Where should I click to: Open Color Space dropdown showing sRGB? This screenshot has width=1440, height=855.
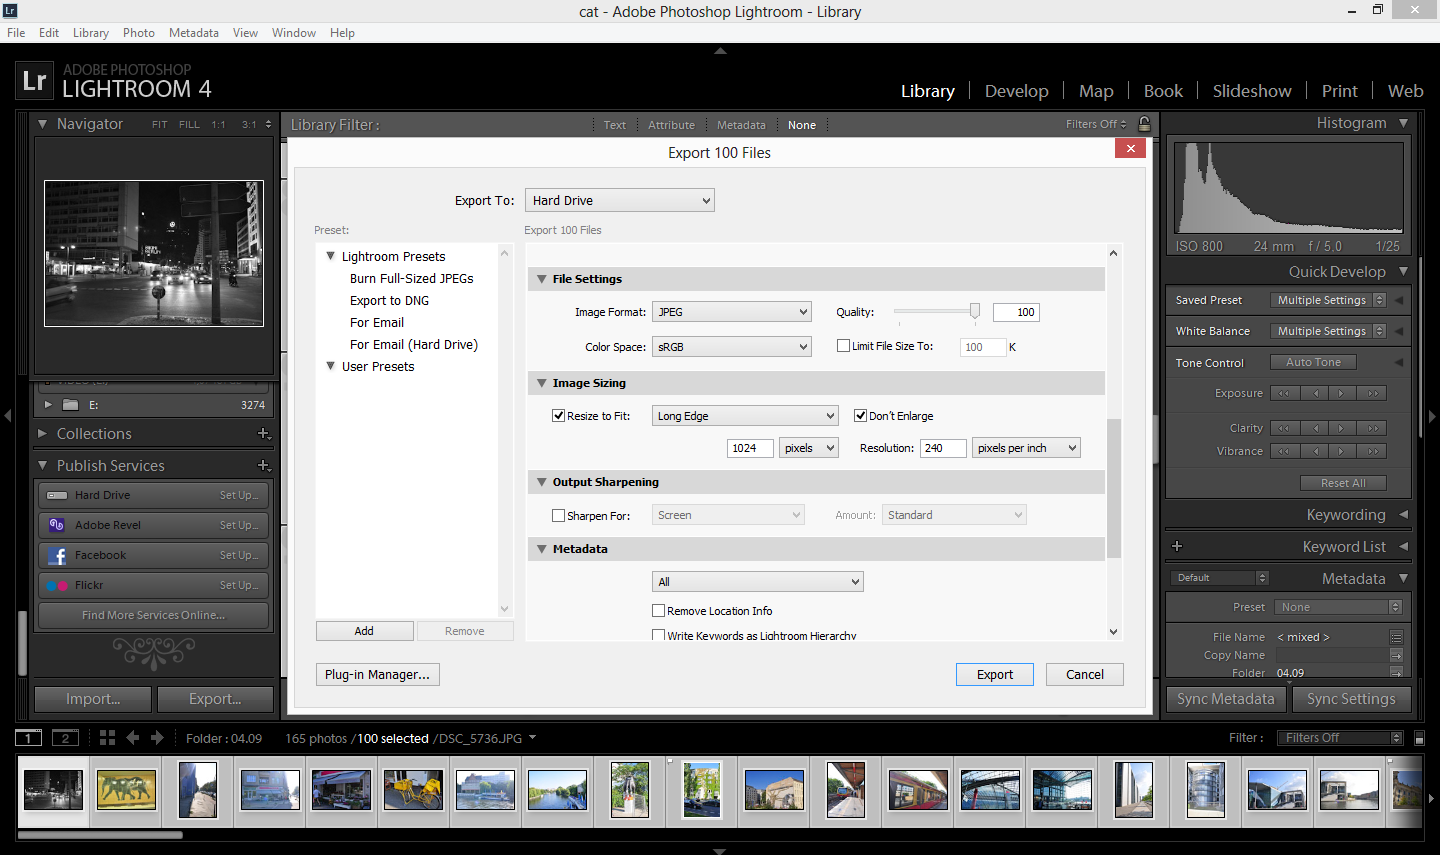[731, 347]
